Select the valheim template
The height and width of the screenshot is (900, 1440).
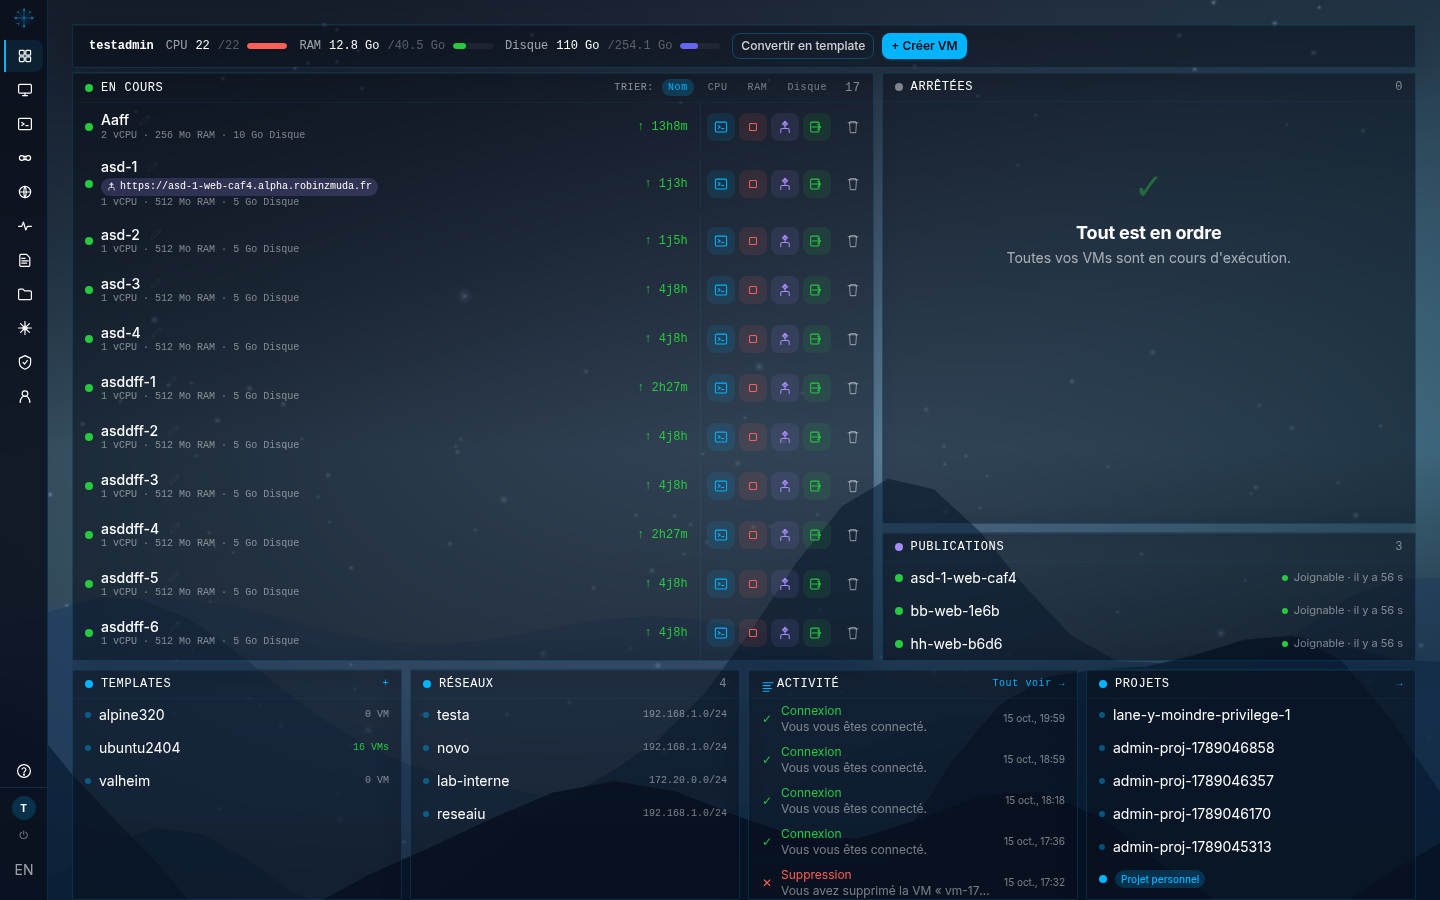pyautogui.click(x=237, y=781)
